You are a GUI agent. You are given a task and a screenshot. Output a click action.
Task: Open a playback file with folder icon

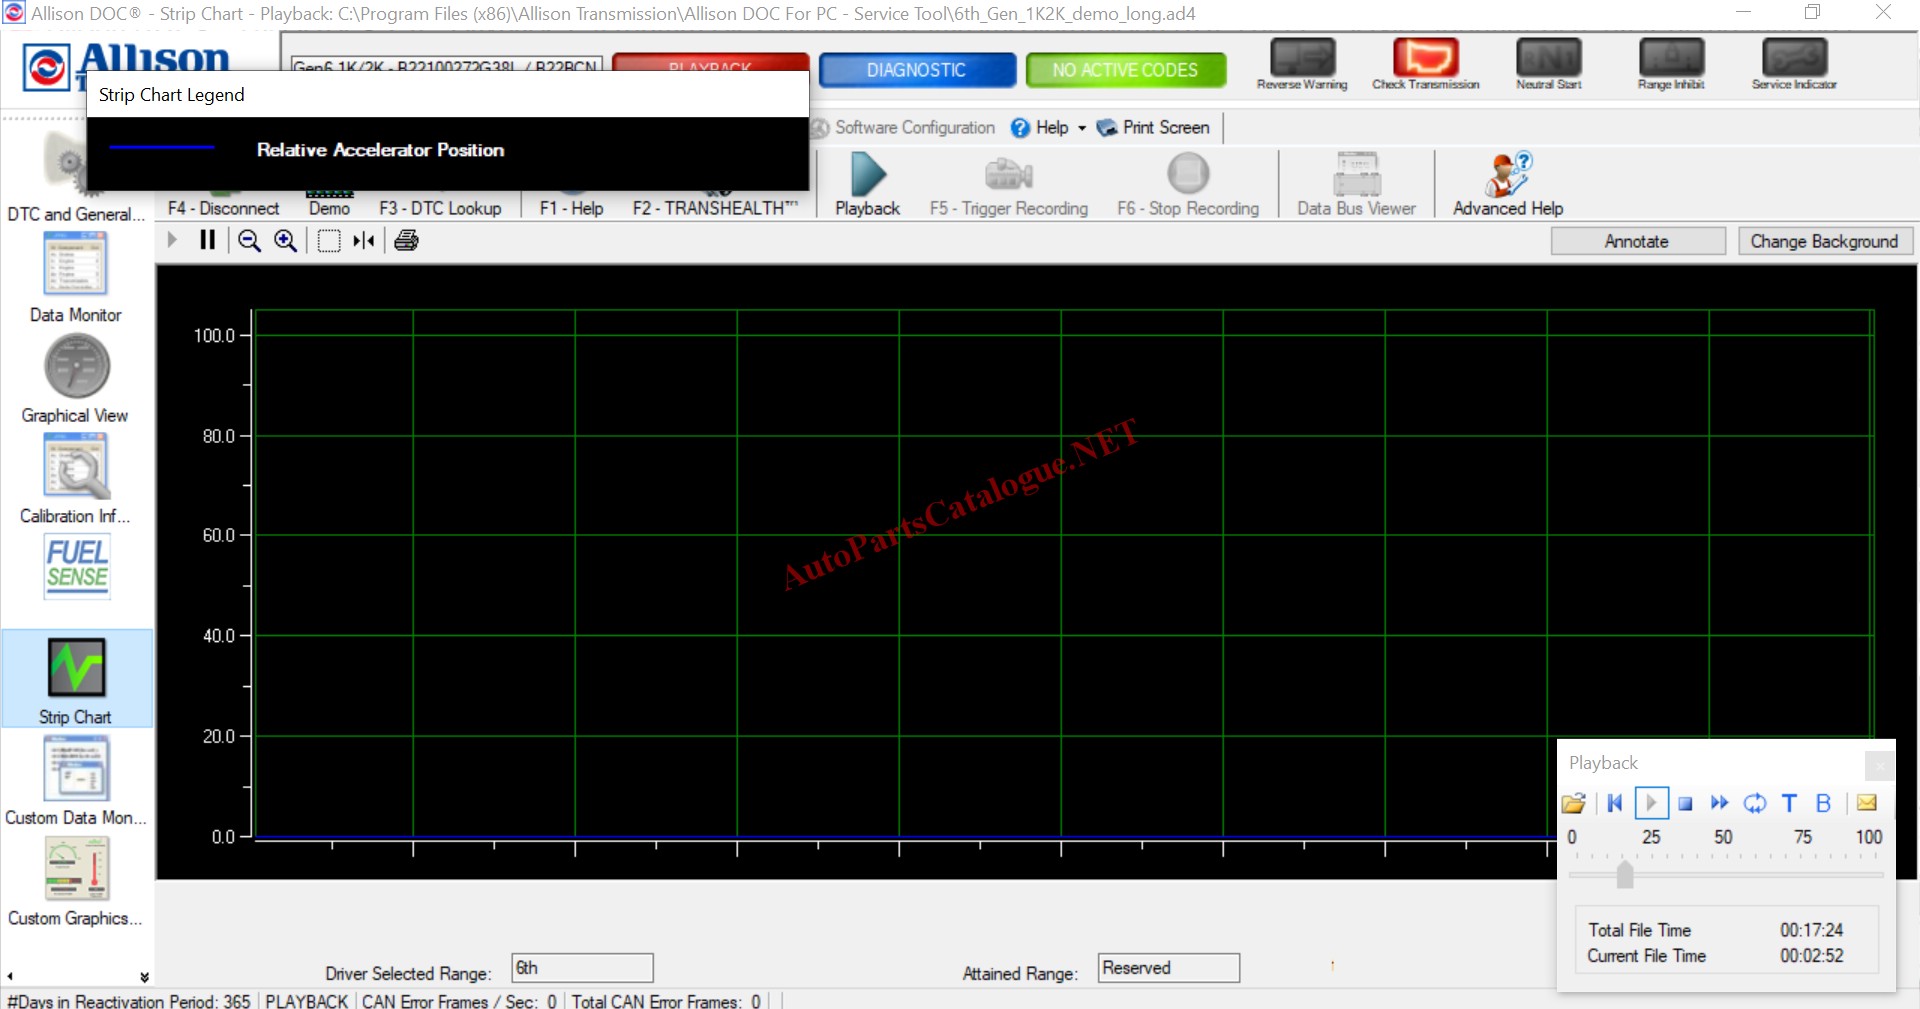point(1573,803)
